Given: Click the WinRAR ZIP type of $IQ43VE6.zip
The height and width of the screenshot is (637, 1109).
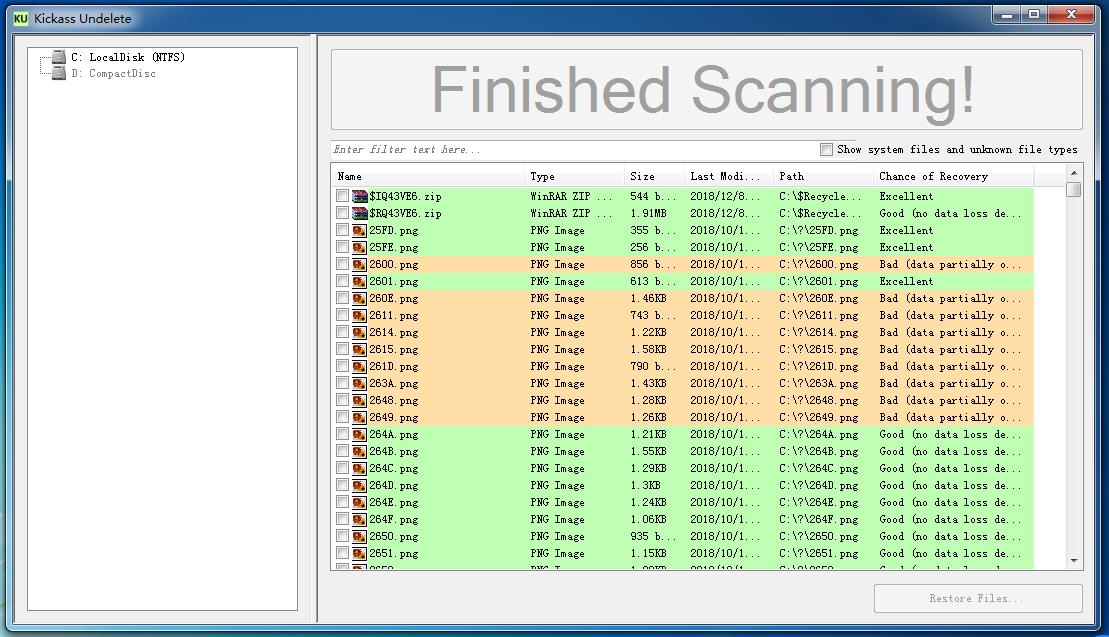Looking at the screenshot, I should (x=571, y=196).
